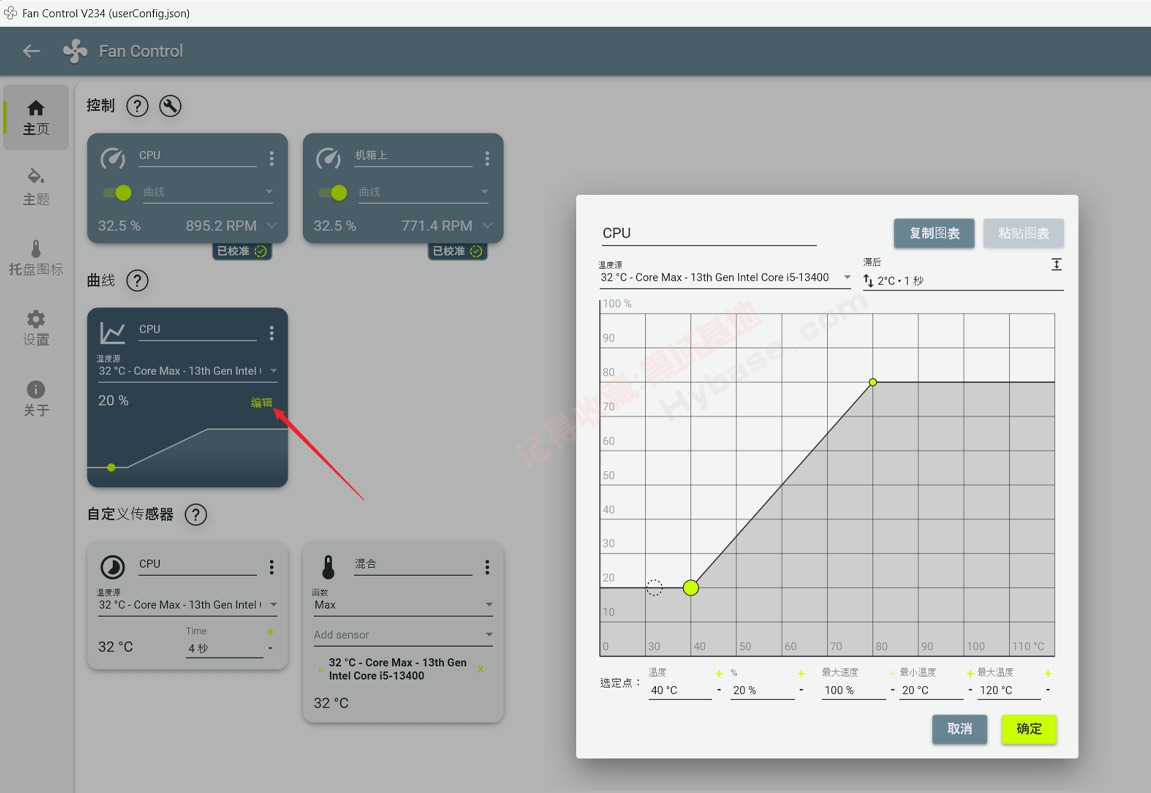
Task: Toggle the 机箱上 fan control switch
Action: point(334,193)
